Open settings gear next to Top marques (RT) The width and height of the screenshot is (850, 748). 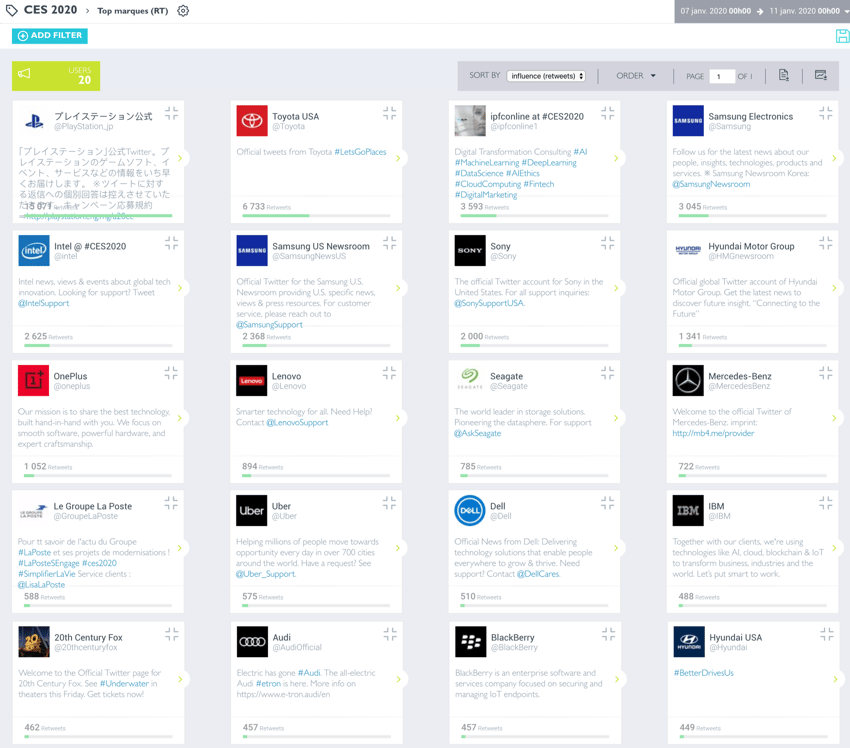[x=183, y=11]
